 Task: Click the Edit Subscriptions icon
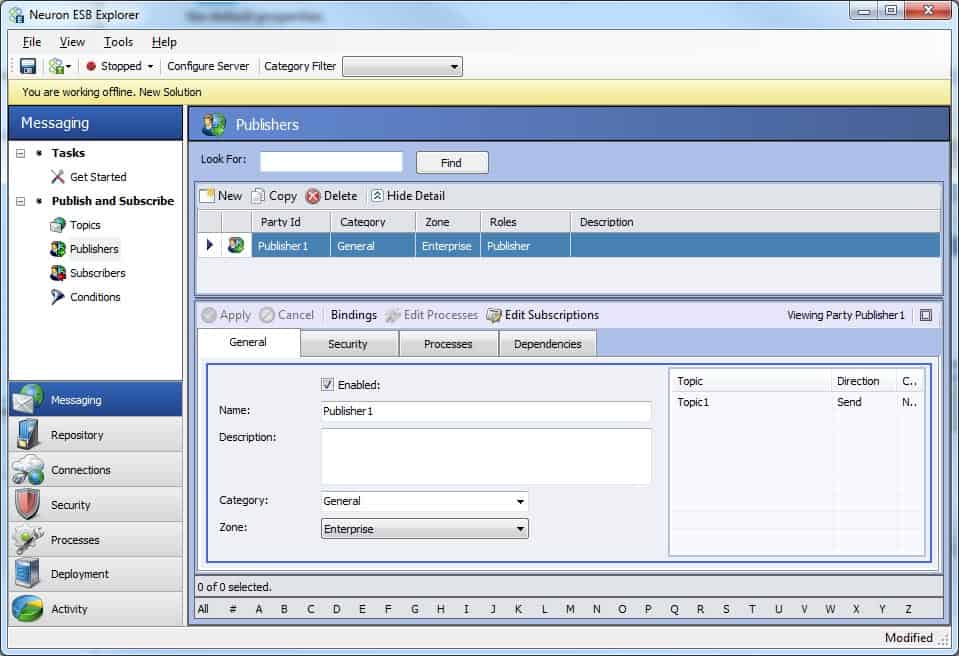(494, 315)
